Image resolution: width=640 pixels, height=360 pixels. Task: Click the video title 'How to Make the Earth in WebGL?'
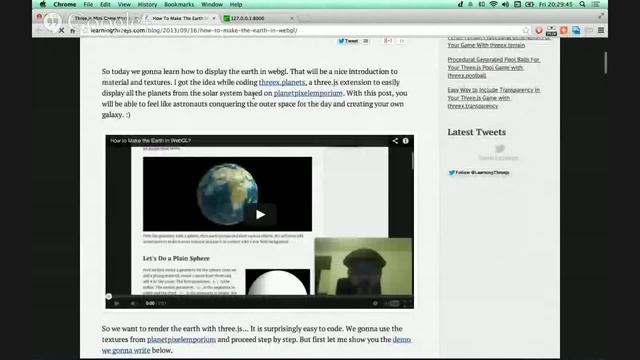pyautogui.click(x=151, y=141)
